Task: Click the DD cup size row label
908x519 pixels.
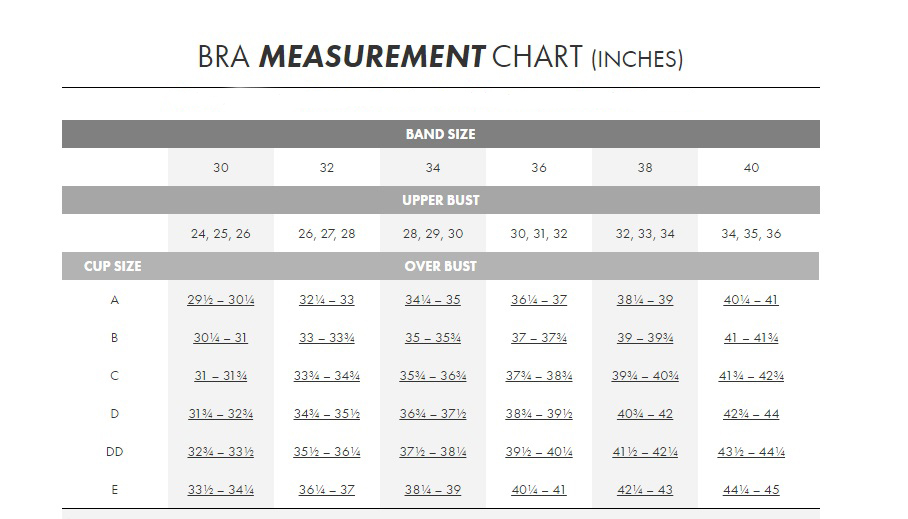Action: (114, 452)
